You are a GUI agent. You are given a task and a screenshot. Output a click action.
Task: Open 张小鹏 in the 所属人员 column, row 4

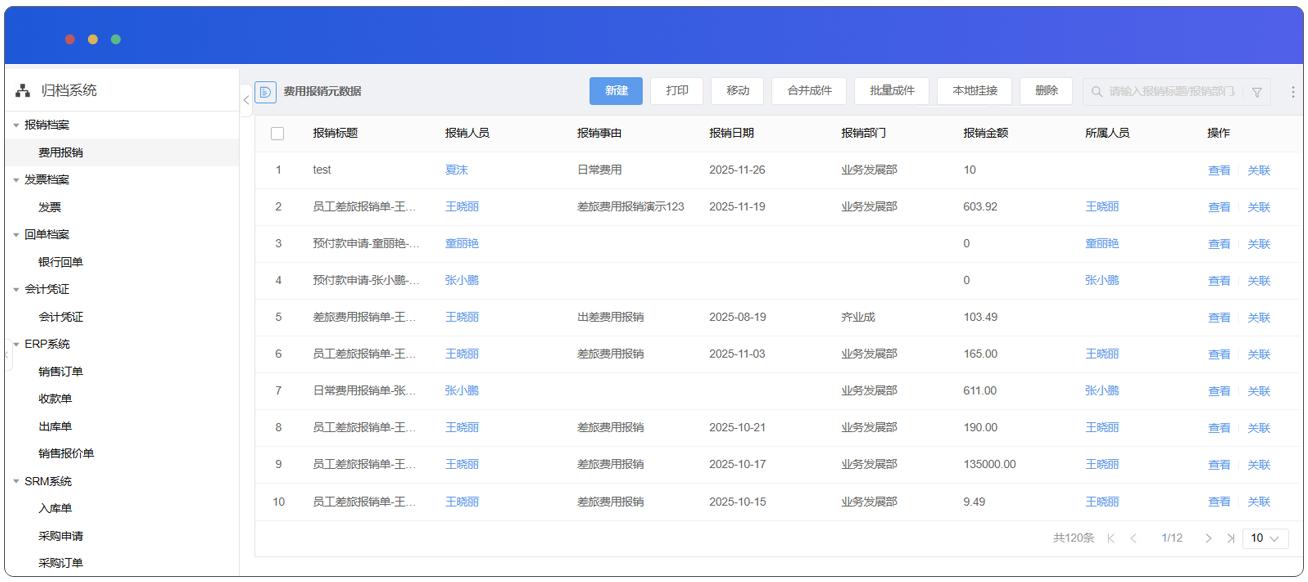[1102, 280]
